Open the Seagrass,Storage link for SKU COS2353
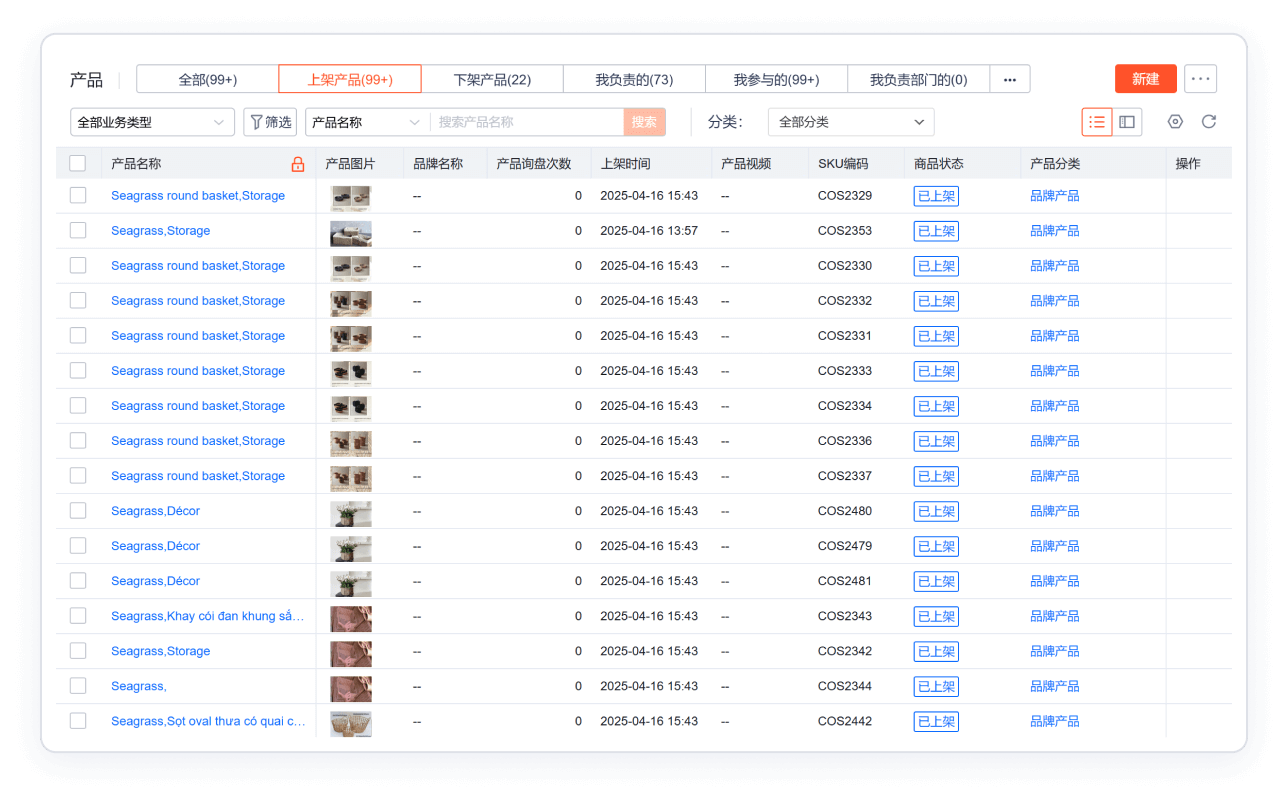Image resolution: width=1288 pixels, height=801 pixels. (x=161, y=231)
